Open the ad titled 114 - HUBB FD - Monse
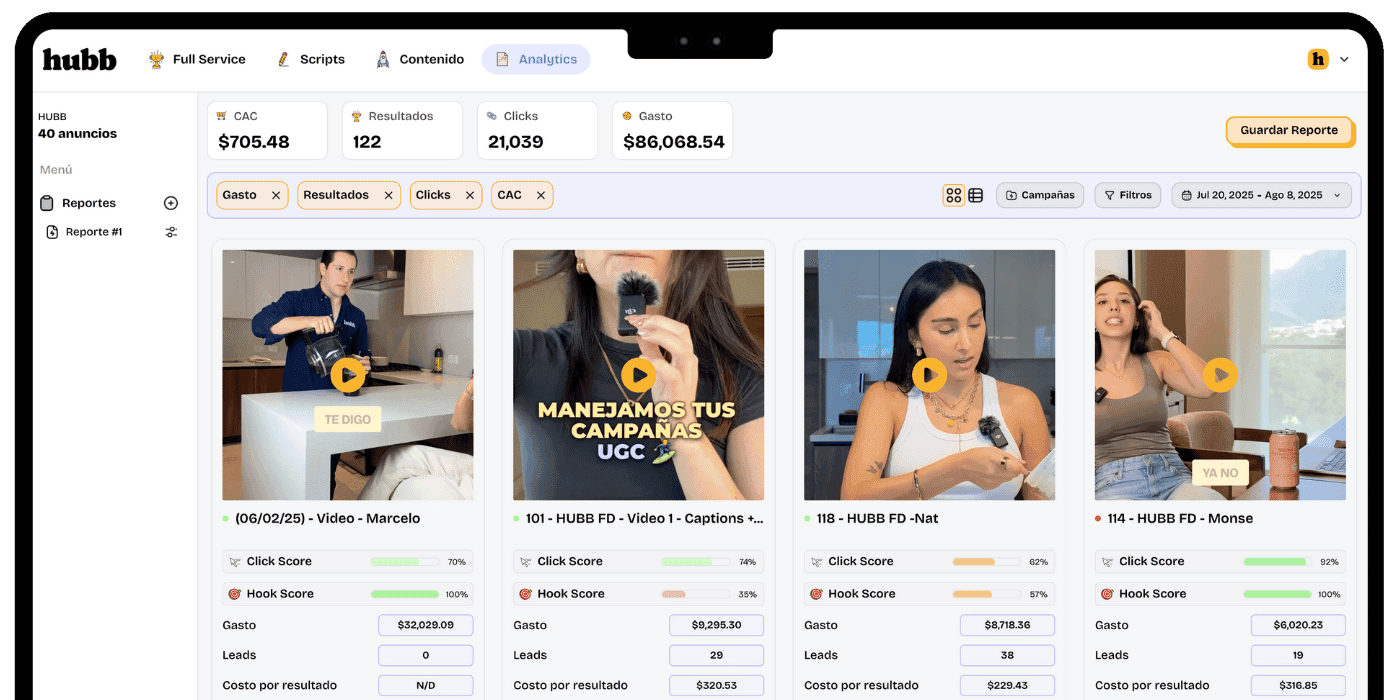The height and width of the screenshot is (700, 1400). pyautogui.click(x=1180, y=518)
